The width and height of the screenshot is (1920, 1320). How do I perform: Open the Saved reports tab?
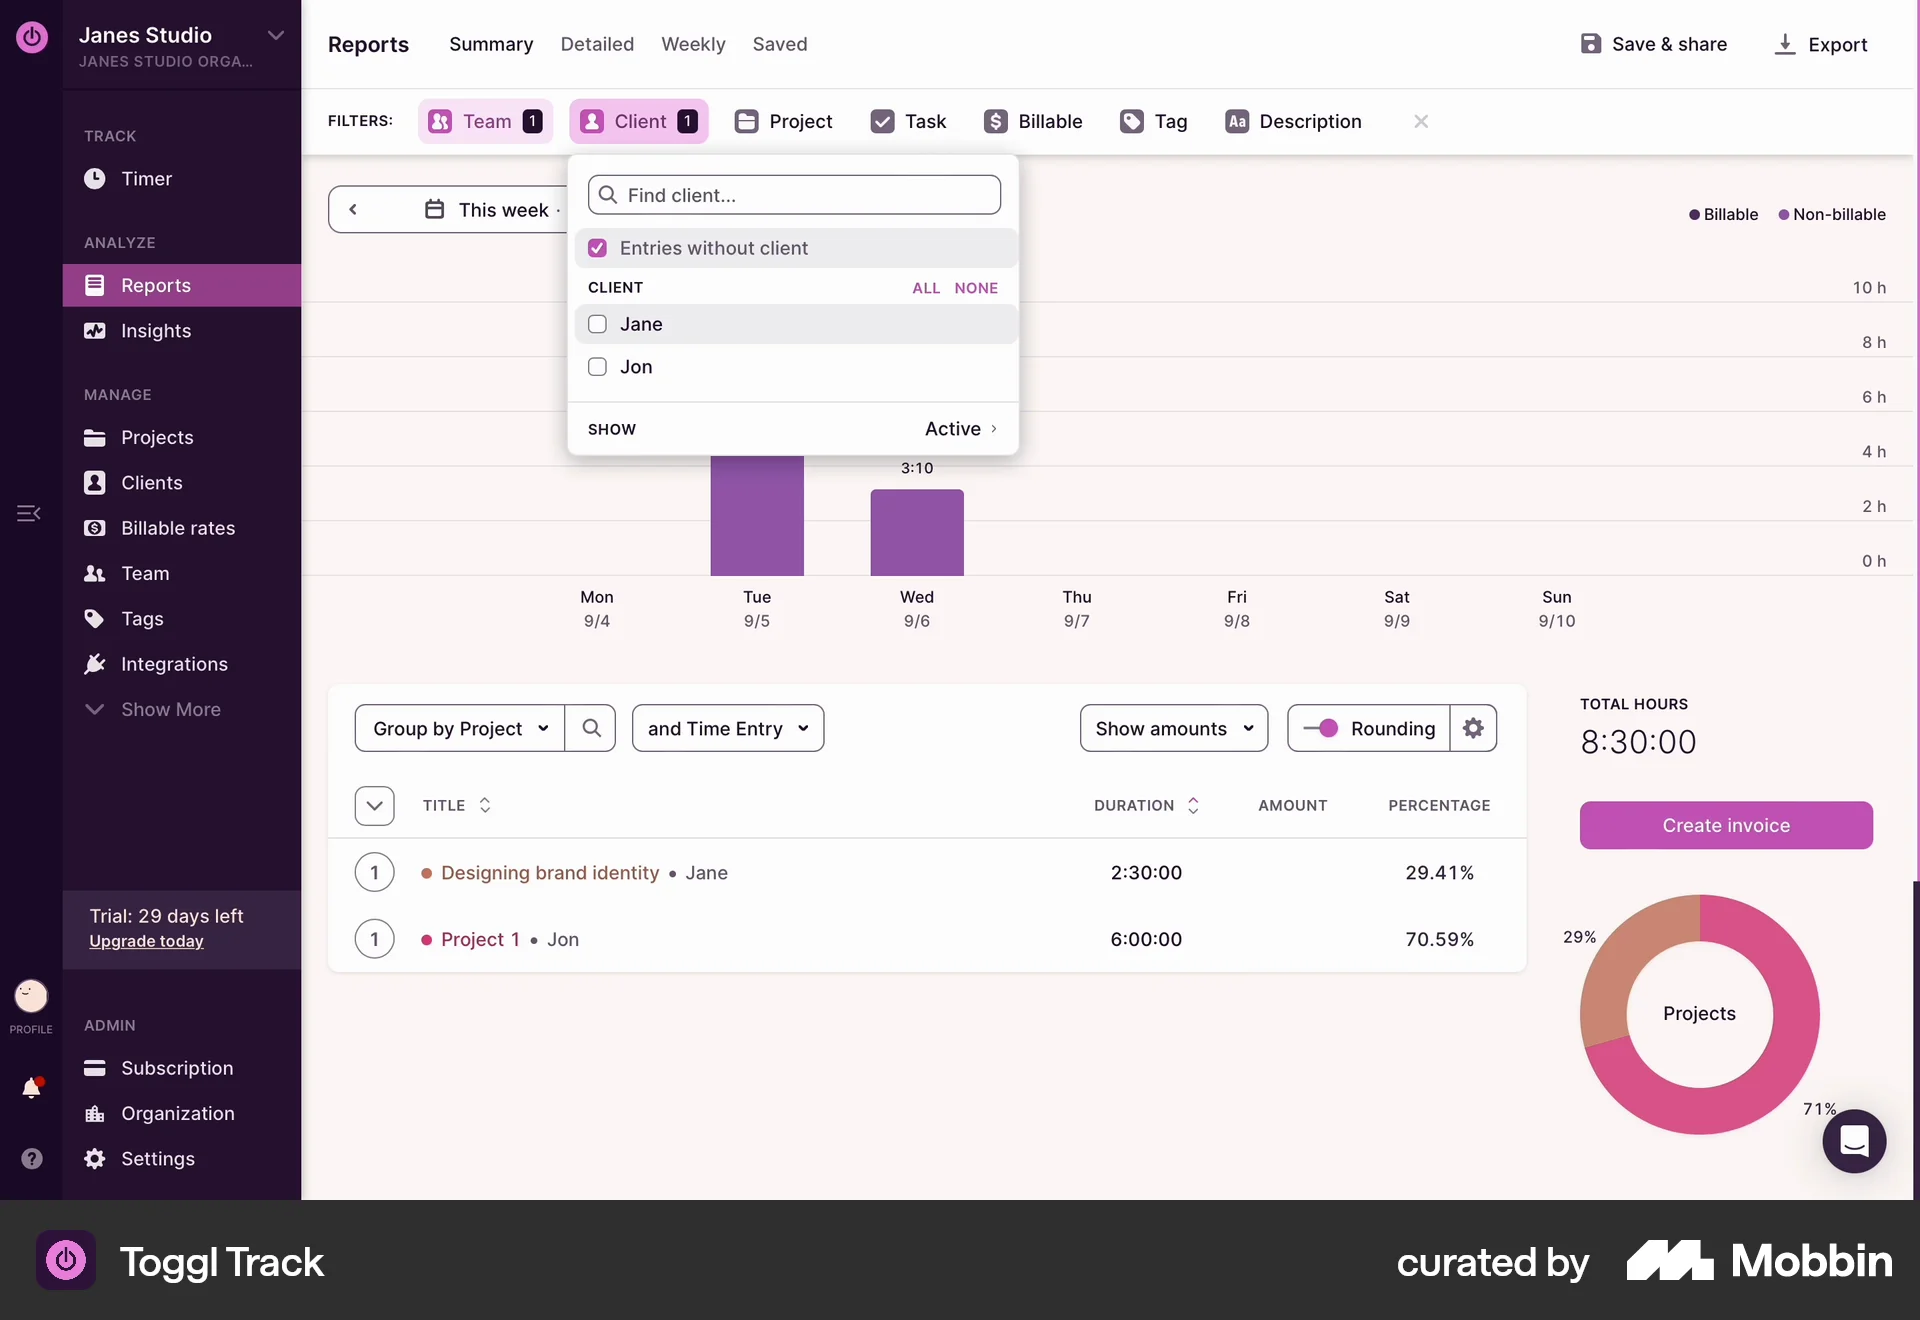coord(780,44)
